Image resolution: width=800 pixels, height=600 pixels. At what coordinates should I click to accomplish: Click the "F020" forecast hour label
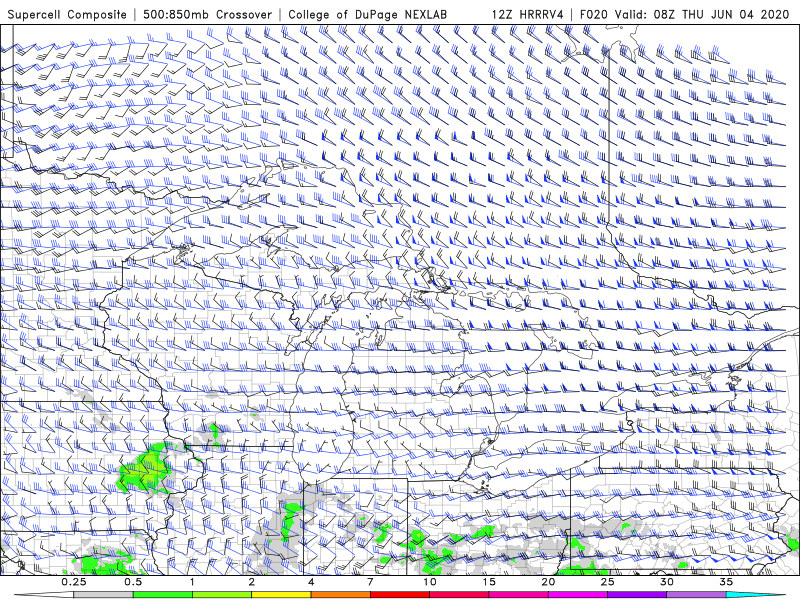(594, 14)
